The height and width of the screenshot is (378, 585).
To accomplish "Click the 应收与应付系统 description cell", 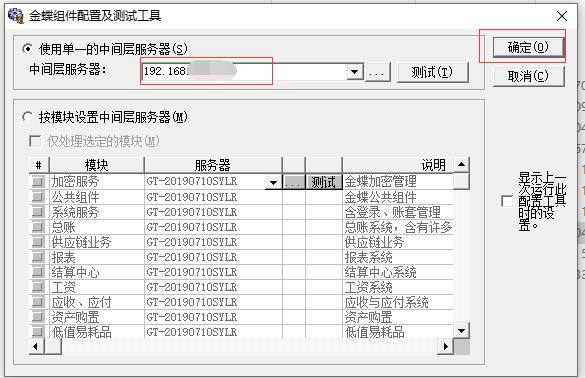I will pos(398,302).
